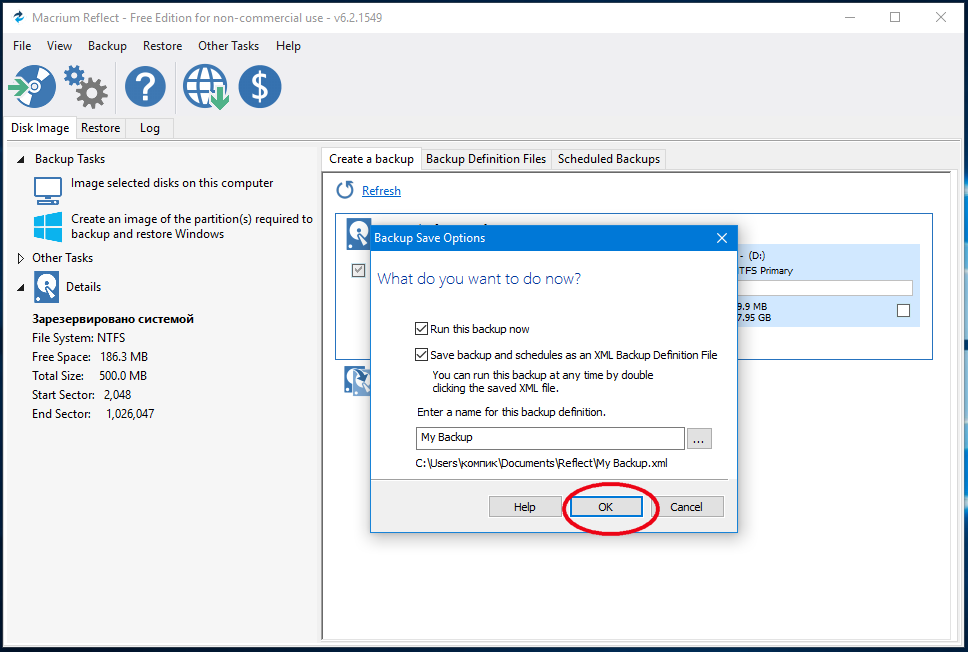Open the Other Tasks menu
Image resolution: width=968 pixels, height=652 pixels.
coord(228,46)
